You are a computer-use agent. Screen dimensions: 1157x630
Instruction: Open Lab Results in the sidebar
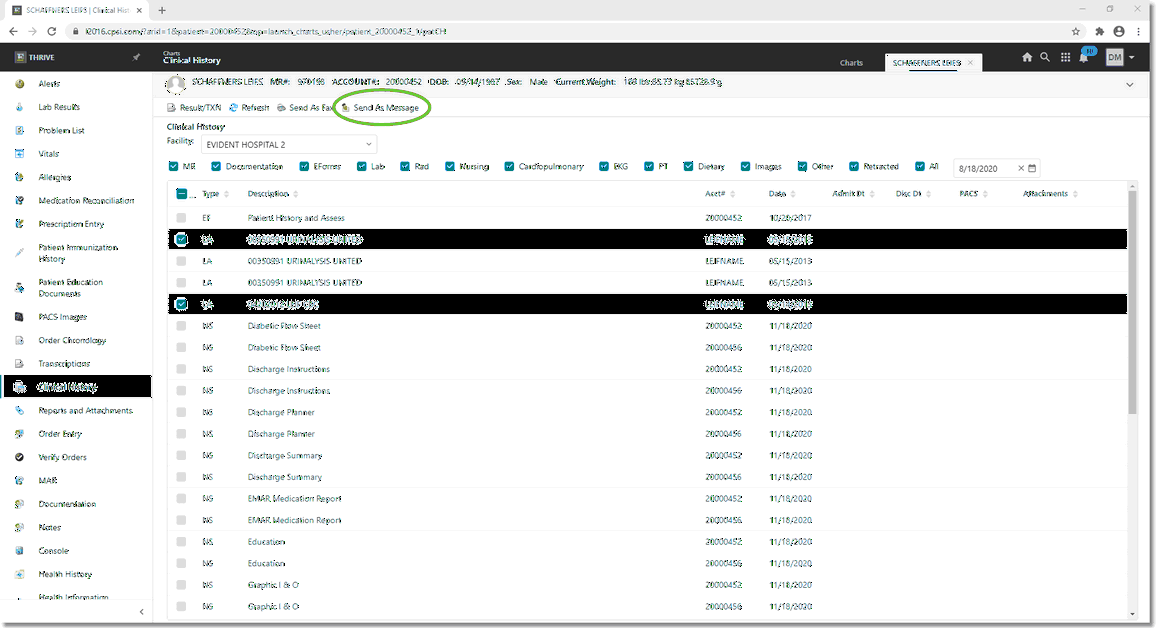[x=59, y=107]
